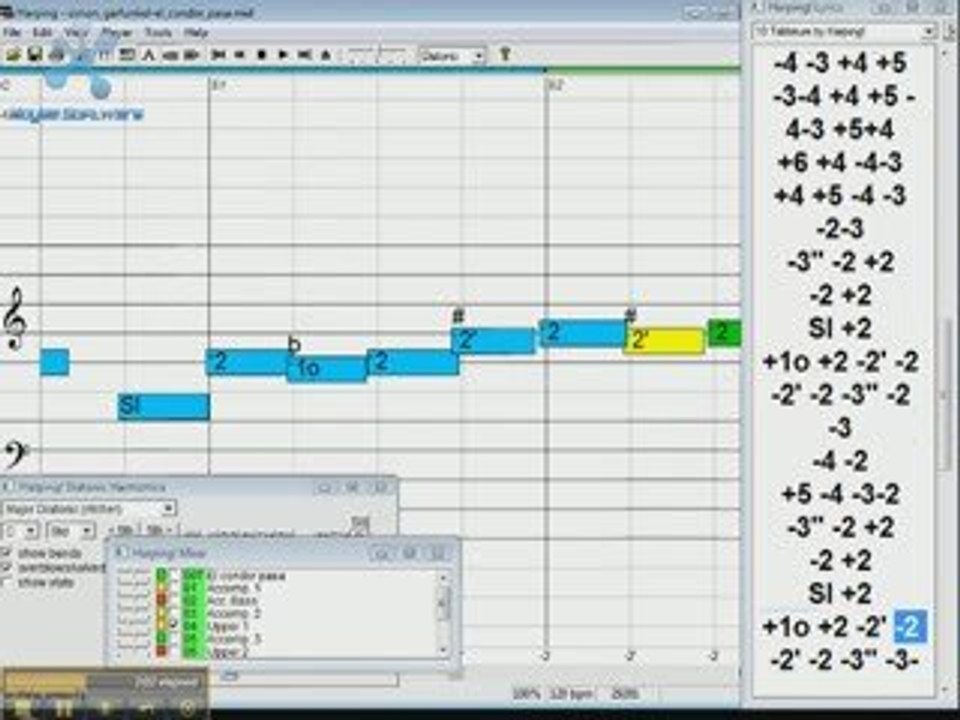This screenshot has height=720, width=960.
Task: Click the upward triangle icon in the toolbar
Action: tap(326, 55)
